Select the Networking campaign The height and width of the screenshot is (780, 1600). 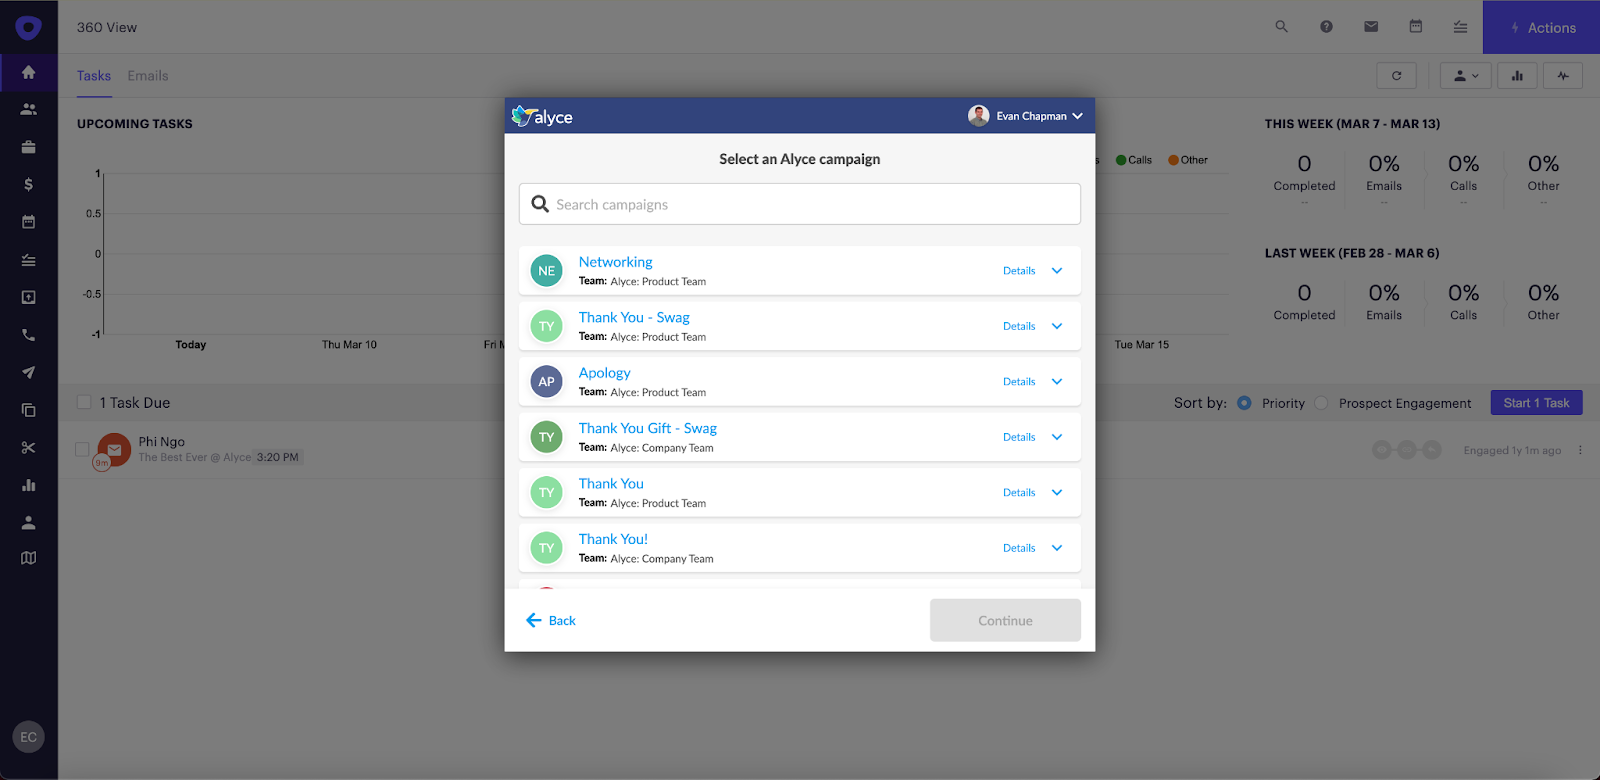click(615, 262)
